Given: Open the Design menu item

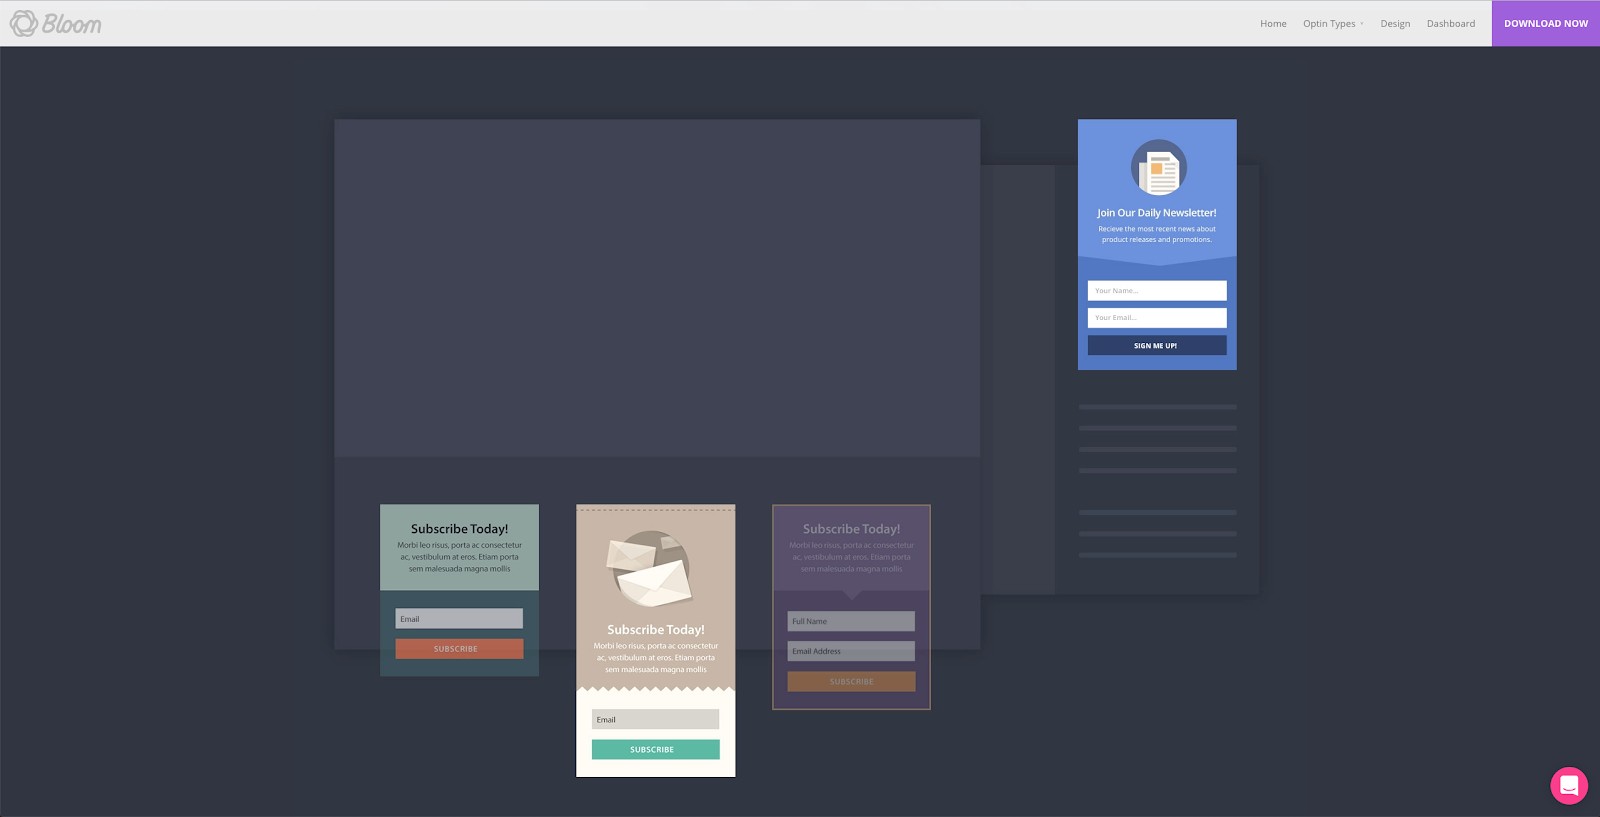Looking at the screenshot, I should coord(1395,24).
